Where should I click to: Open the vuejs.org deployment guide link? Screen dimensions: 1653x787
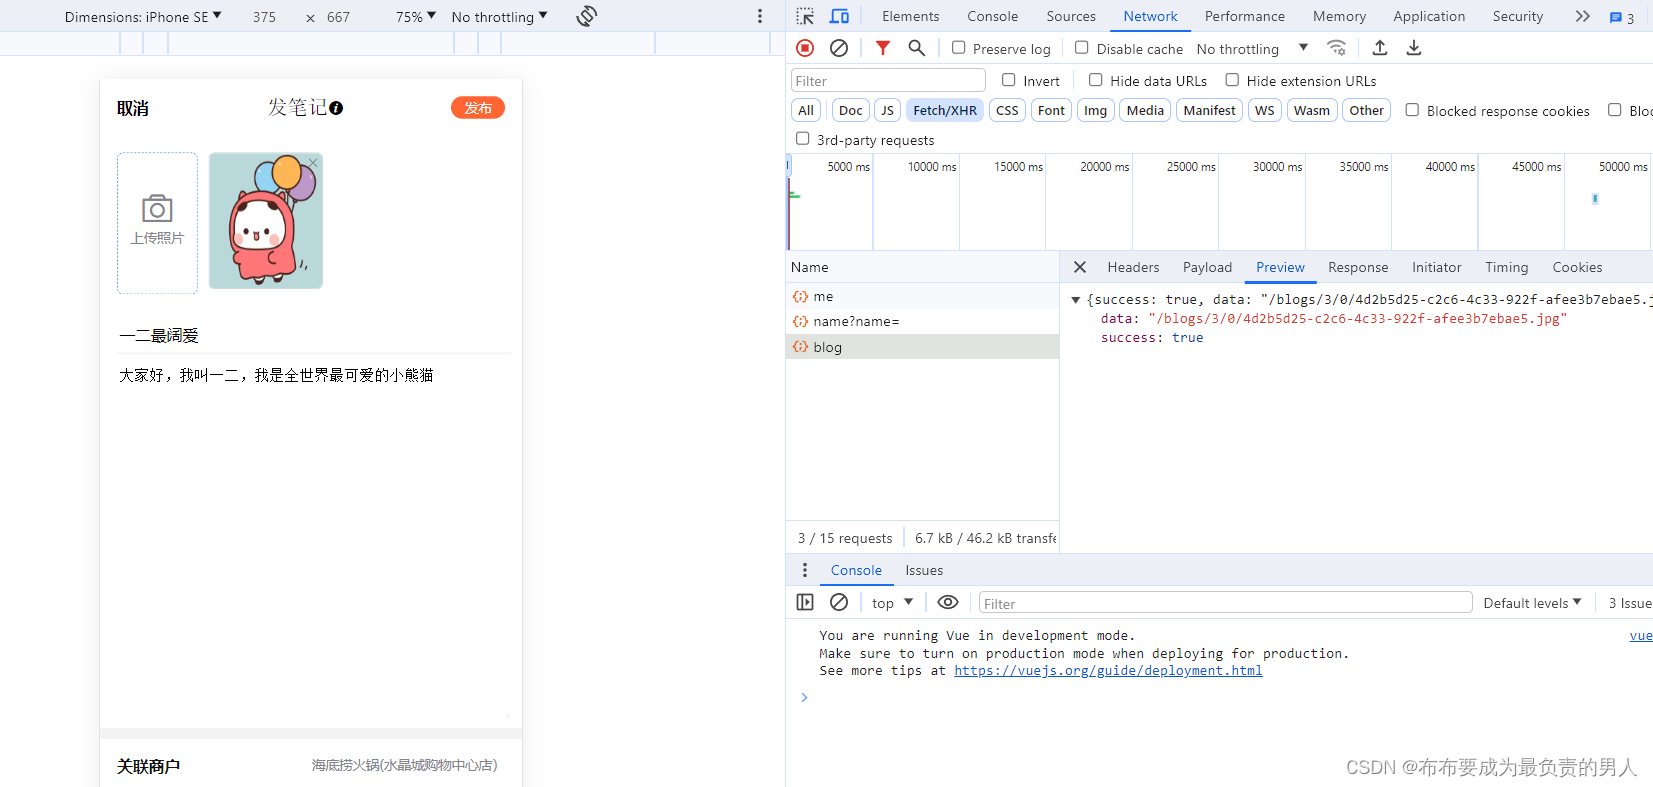[x=1108, y=671]
